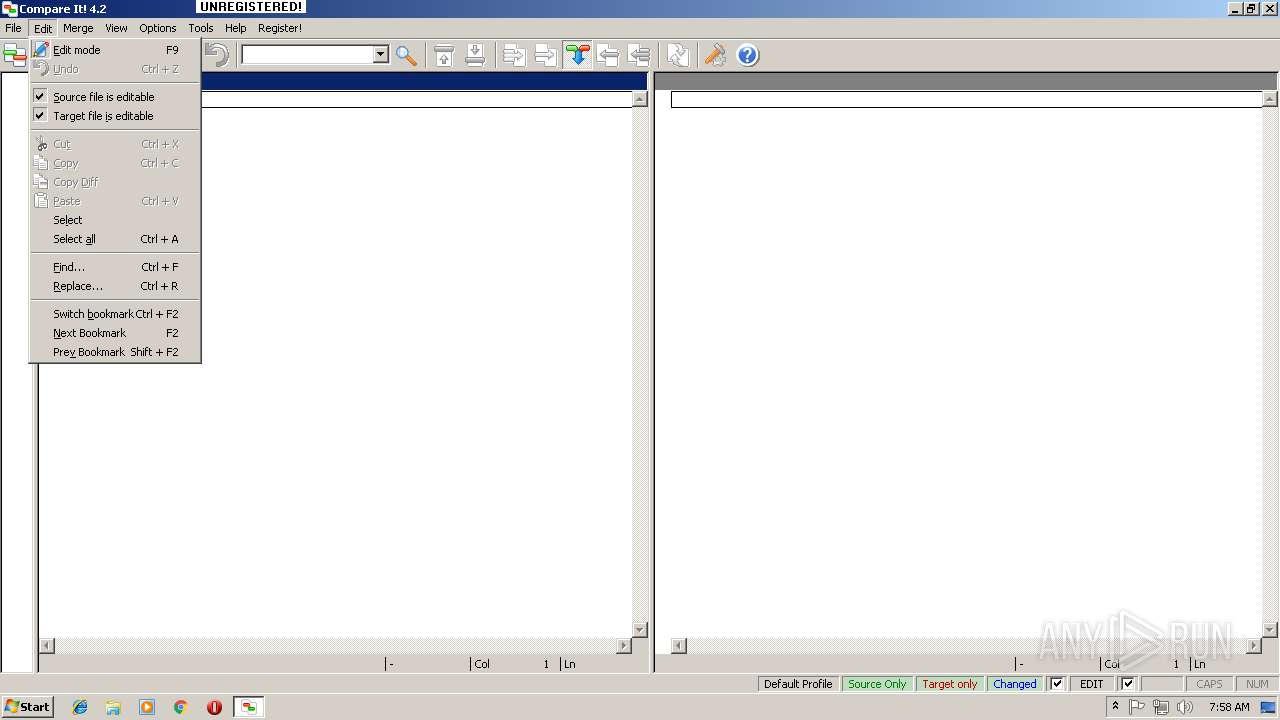Viewport: 1280px width, 720px height.
Task: Open the Register! menu
Action: [x=280, y=28]
